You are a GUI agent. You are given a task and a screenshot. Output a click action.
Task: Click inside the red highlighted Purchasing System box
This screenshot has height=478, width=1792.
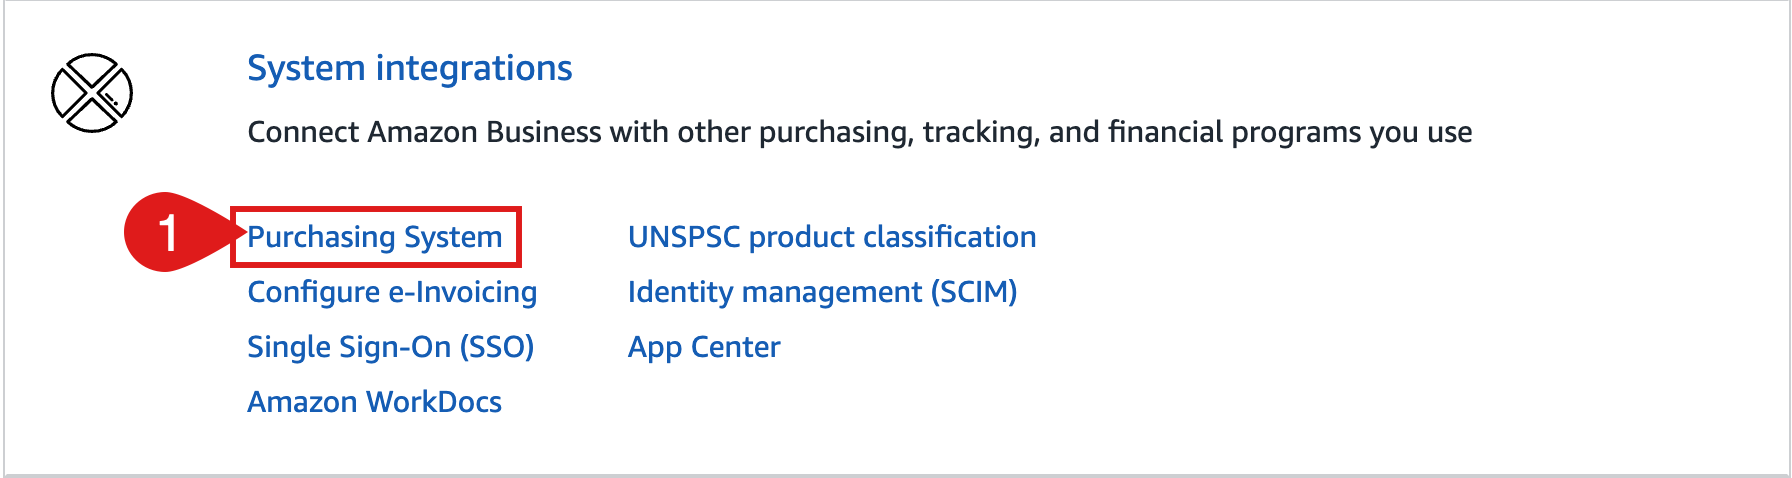pyautogui.click(x=376, y=237)
